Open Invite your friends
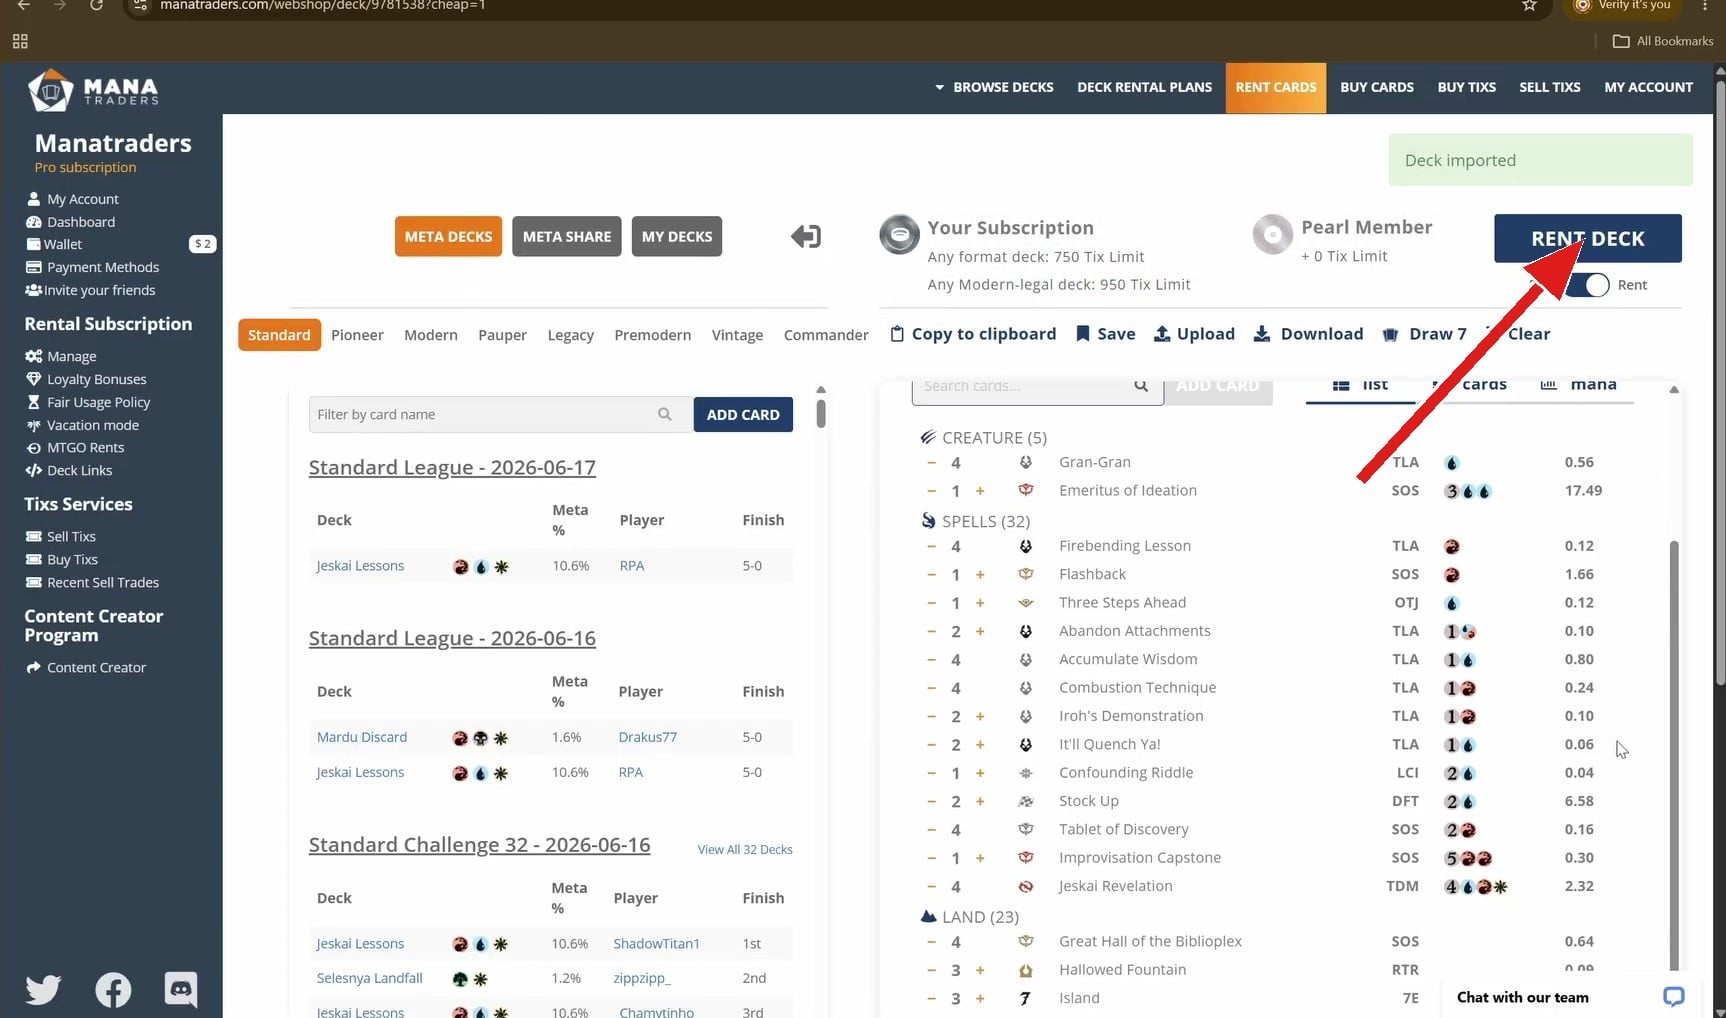 pyautogui.click(x=99, y=290)
